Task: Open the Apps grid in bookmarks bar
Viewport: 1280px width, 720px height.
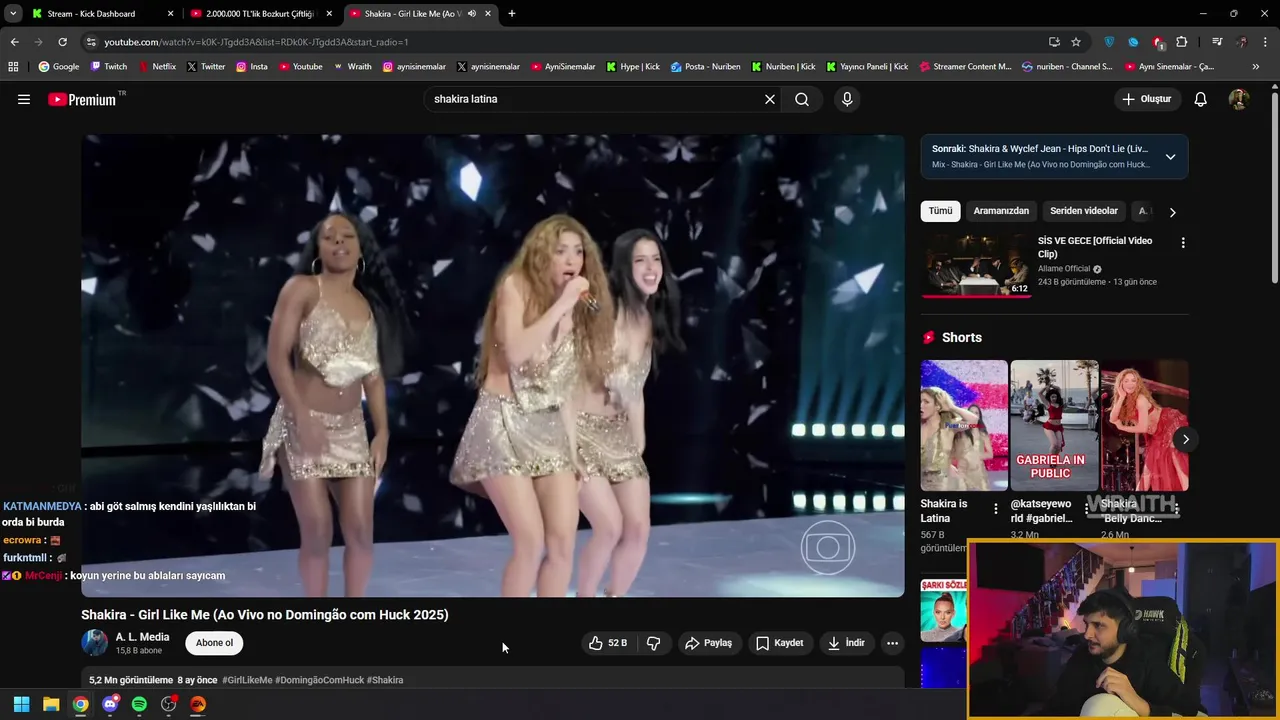Action: coord(13,67)
